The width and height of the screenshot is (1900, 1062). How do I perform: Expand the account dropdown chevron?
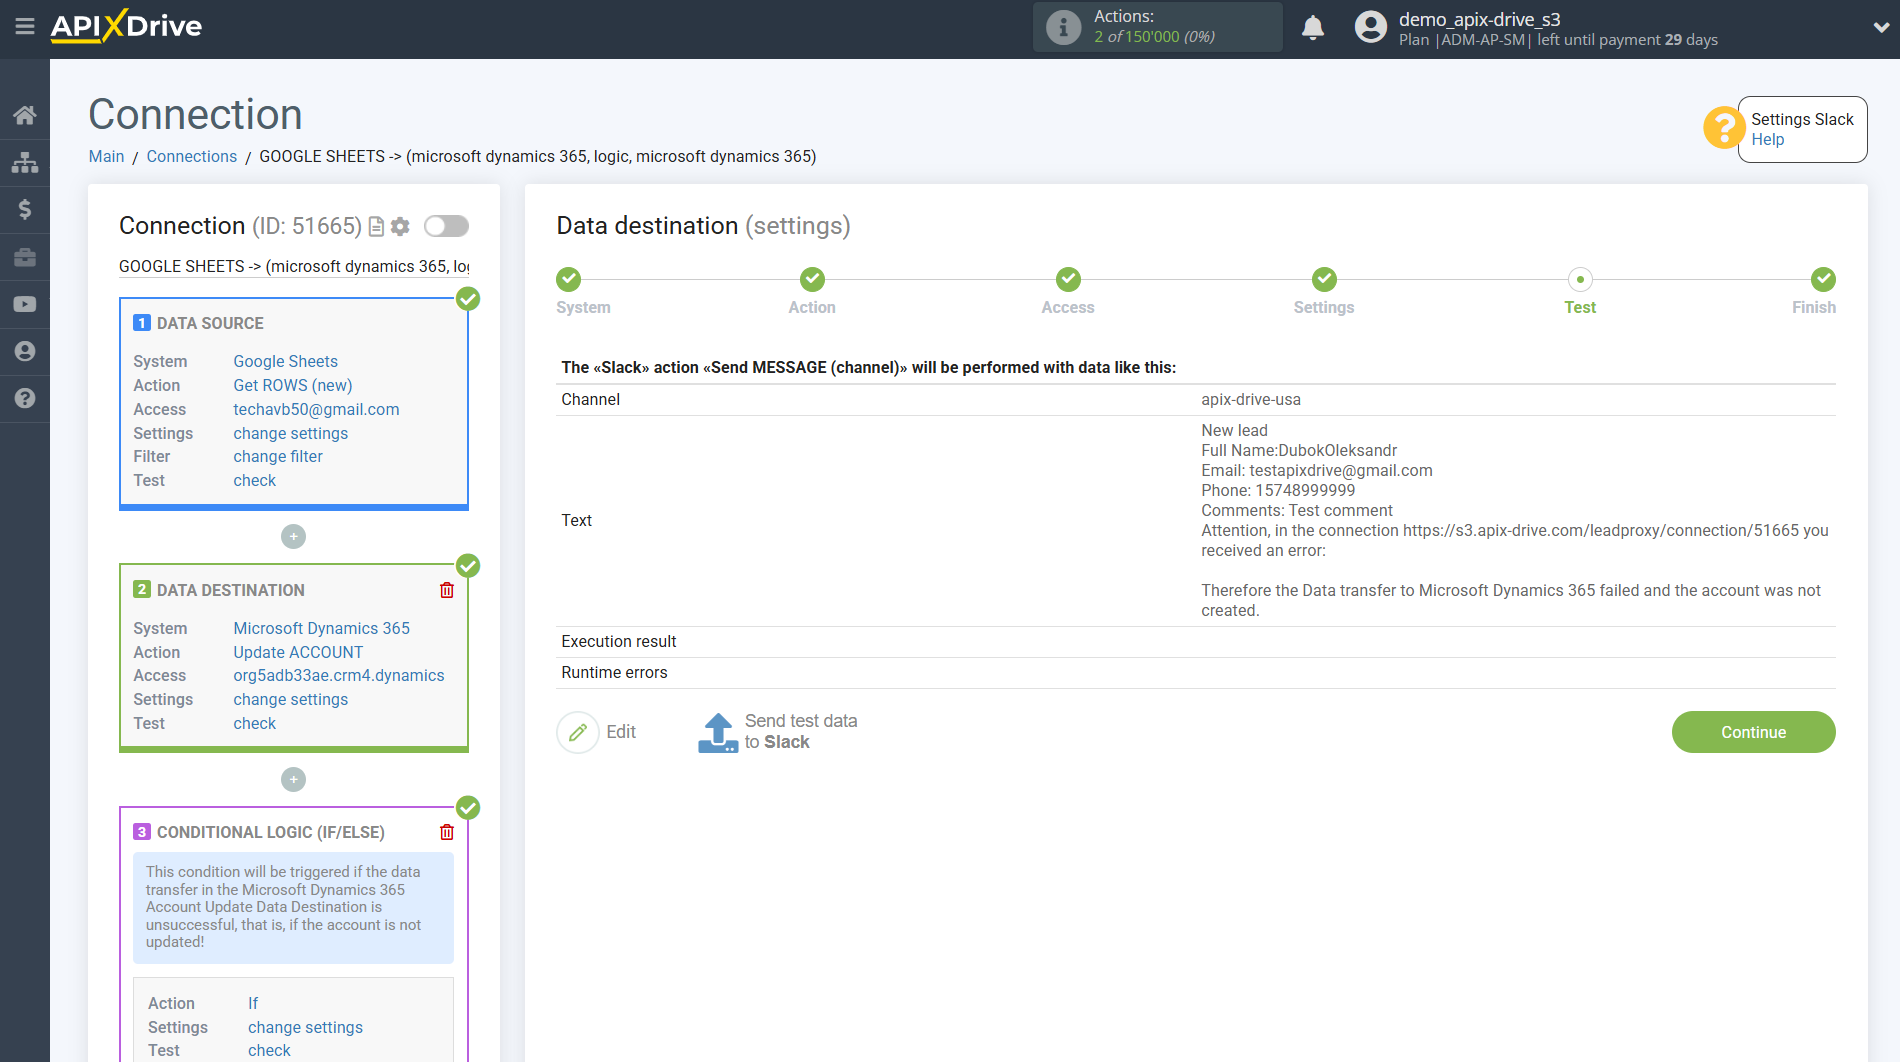(x=1881, y=27)
